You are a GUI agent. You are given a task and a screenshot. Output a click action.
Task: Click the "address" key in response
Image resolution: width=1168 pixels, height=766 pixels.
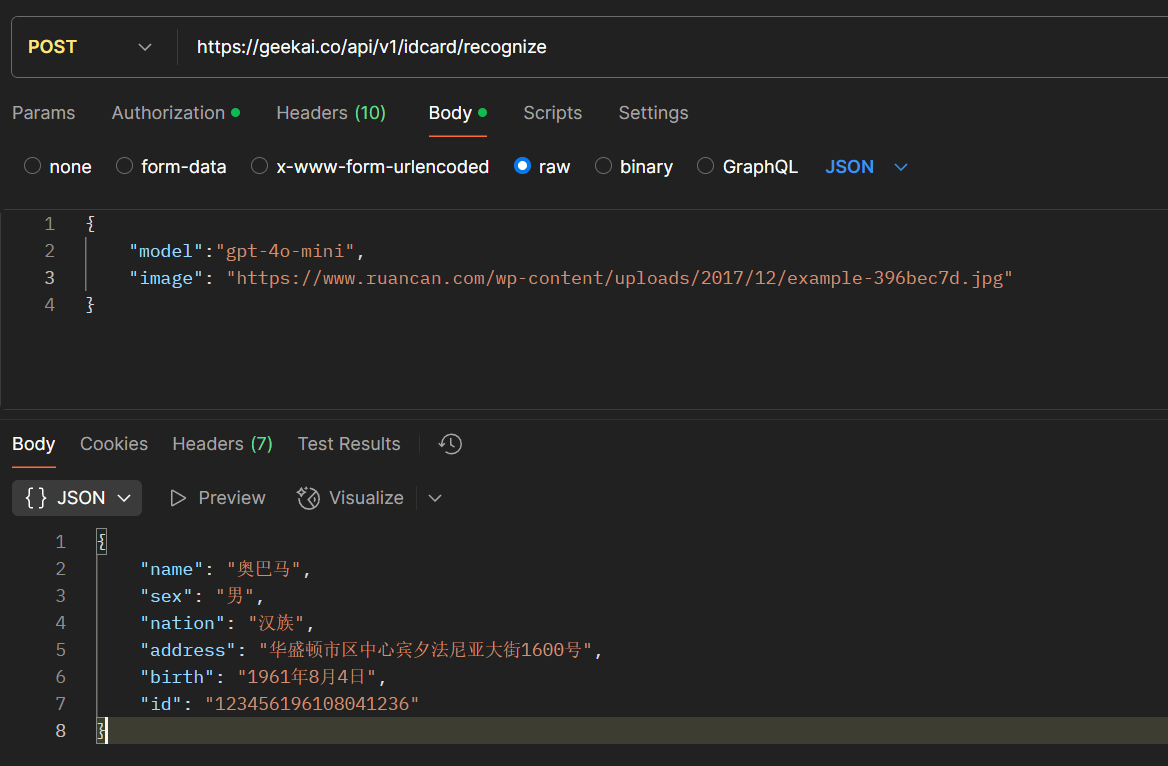188,650
